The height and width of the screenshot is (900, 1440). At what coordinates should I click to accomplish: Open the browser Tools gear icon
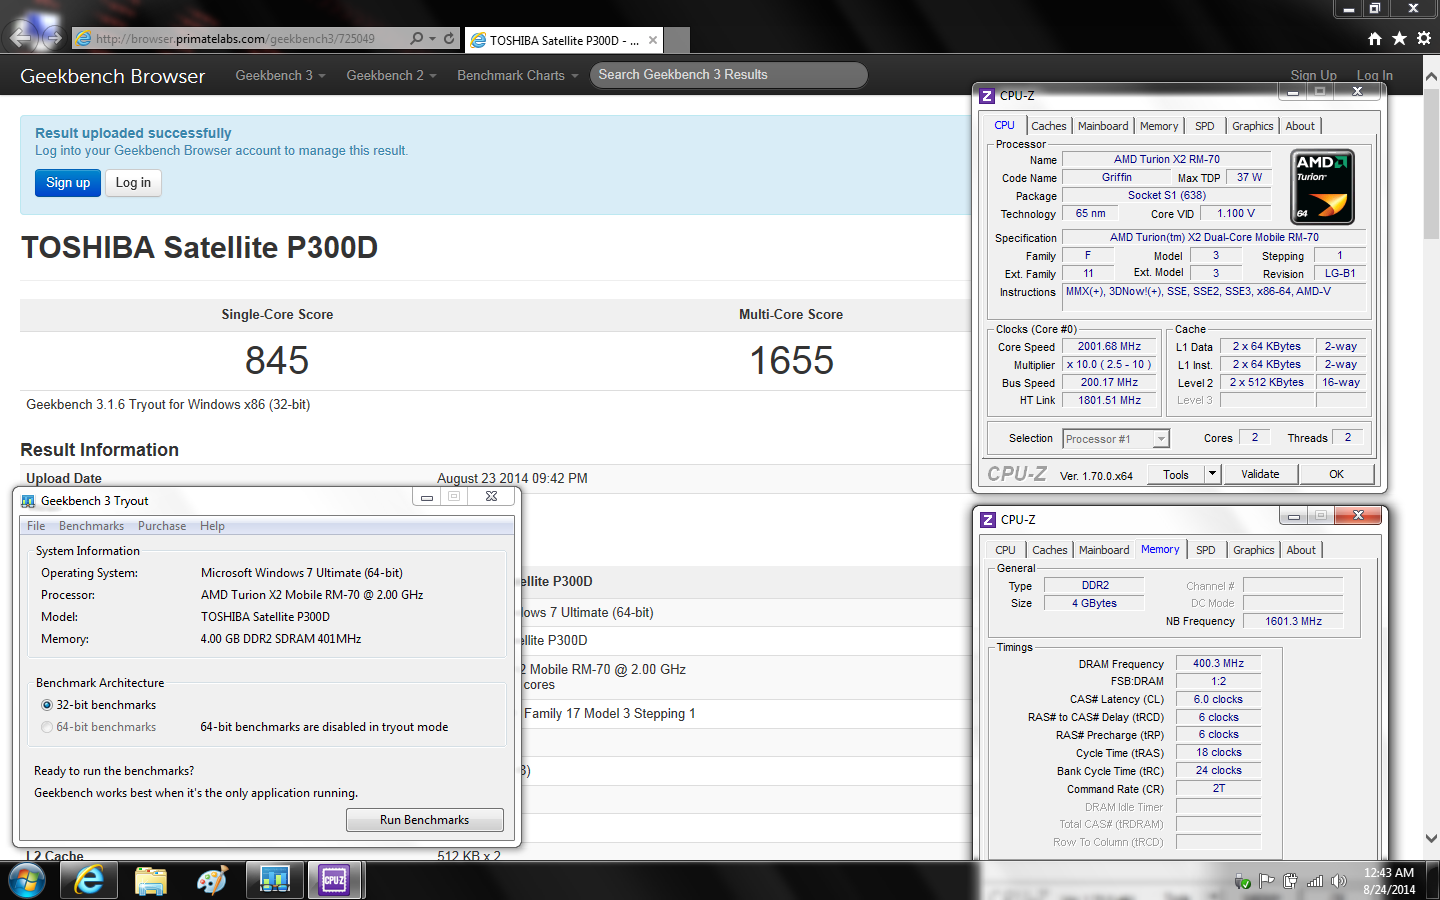point(1423,38)
